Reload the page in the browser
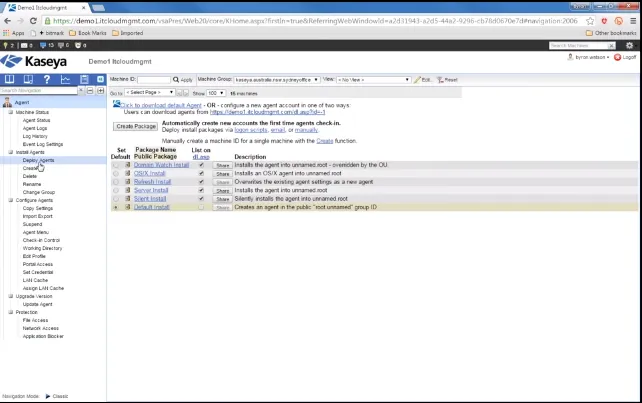 point(33,21)
